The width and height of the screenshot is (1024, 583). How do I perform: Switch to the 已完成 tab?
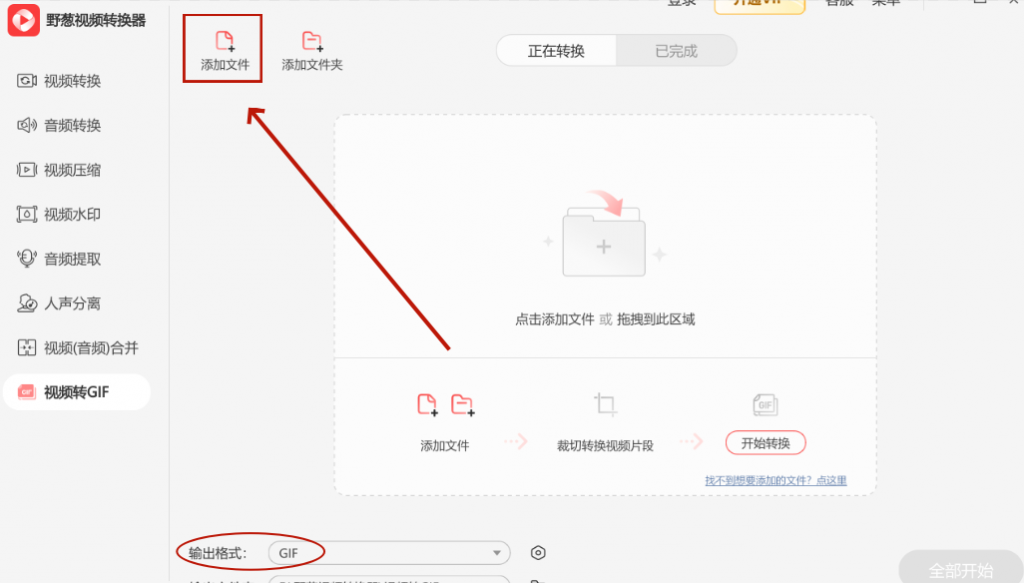tap(676, 50)
